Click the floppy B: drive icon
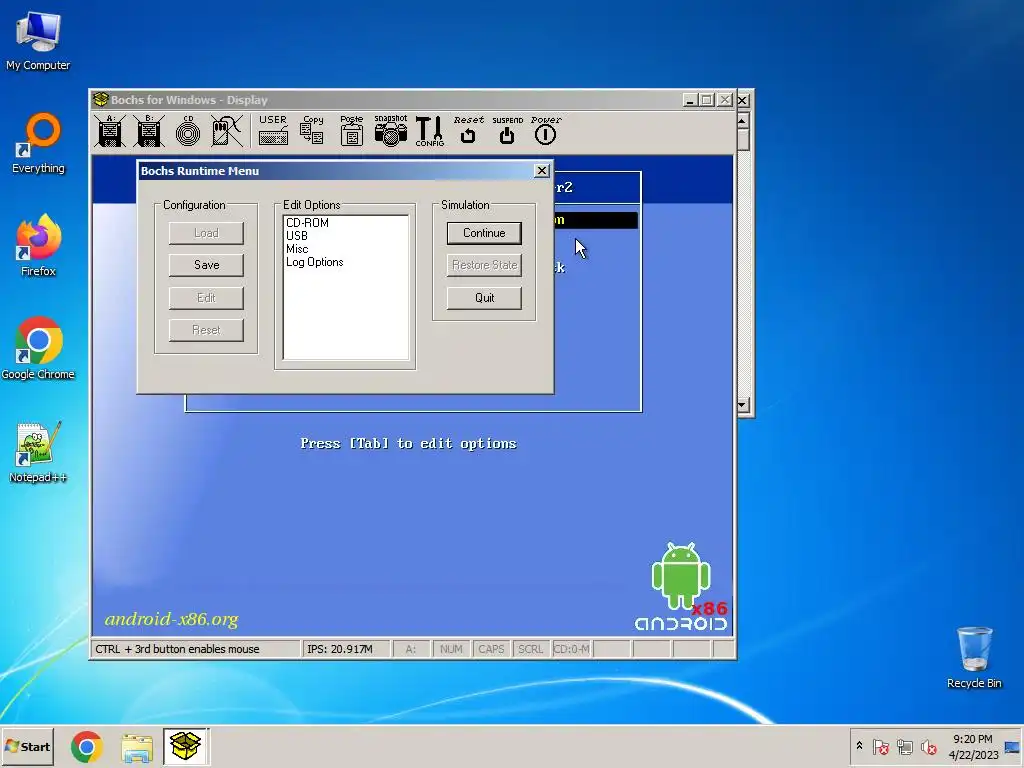Image resolution: width=1024 pixels, height=768 pixels. tap(148, 131)
